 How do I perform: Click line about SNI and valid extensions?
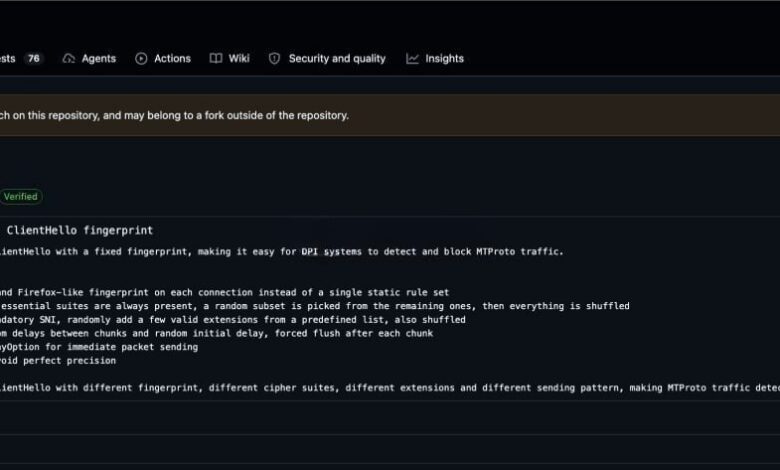(x=233, y=319)
